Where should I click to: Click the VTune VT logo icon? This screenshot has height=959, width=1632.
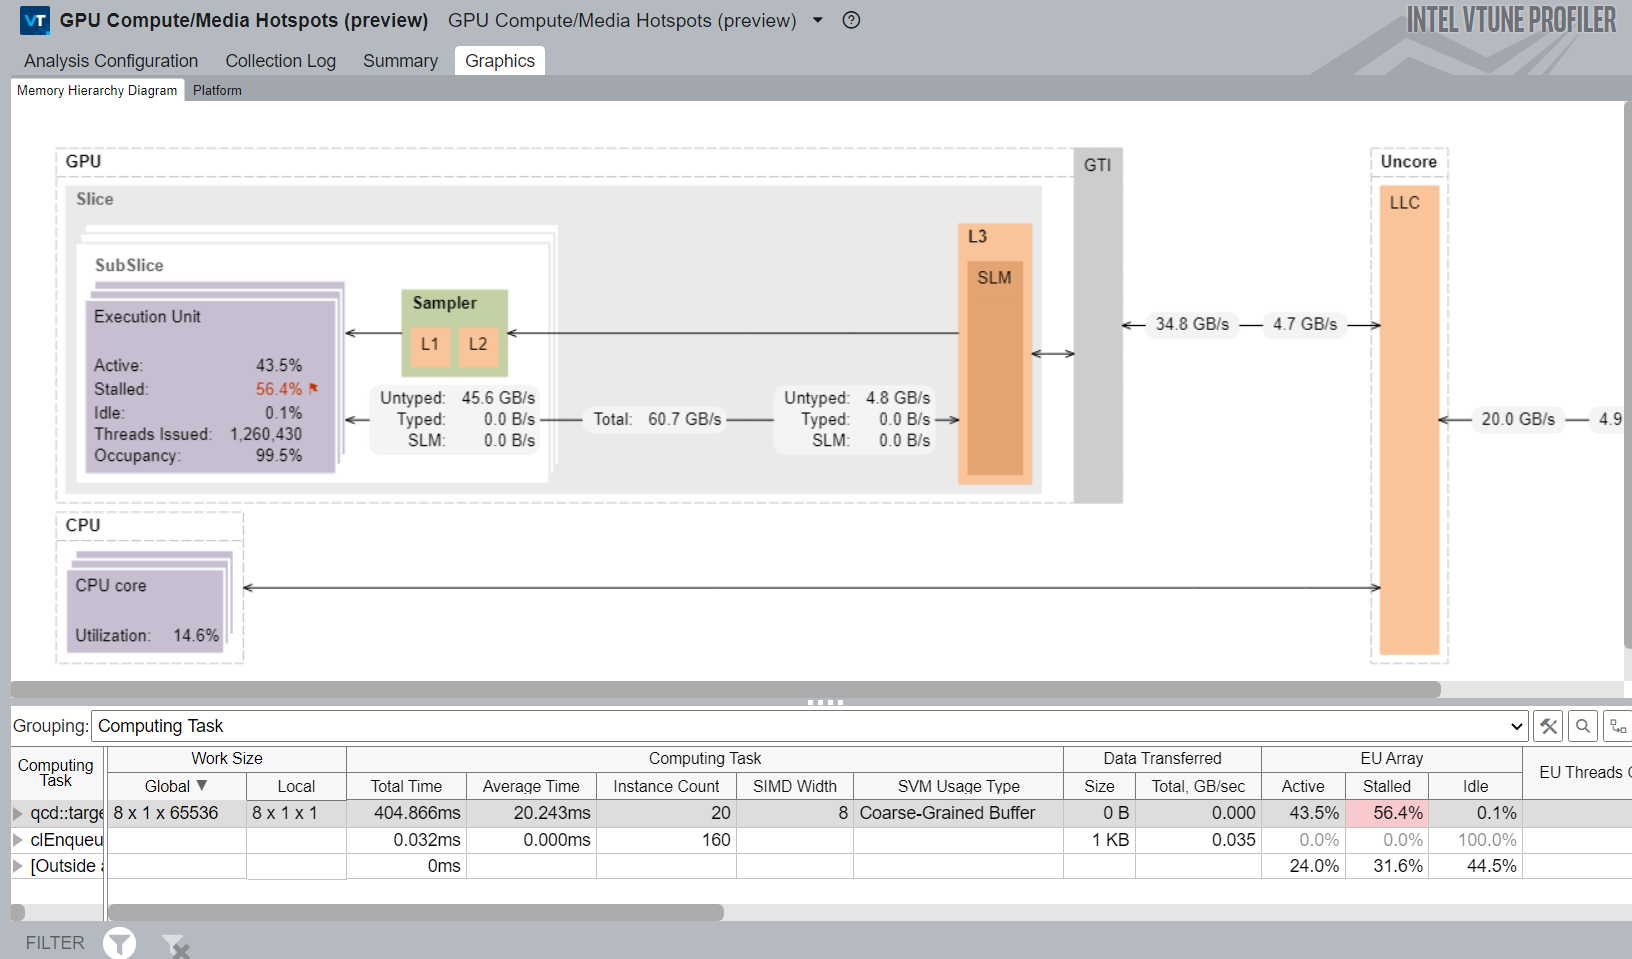[35, 20]
